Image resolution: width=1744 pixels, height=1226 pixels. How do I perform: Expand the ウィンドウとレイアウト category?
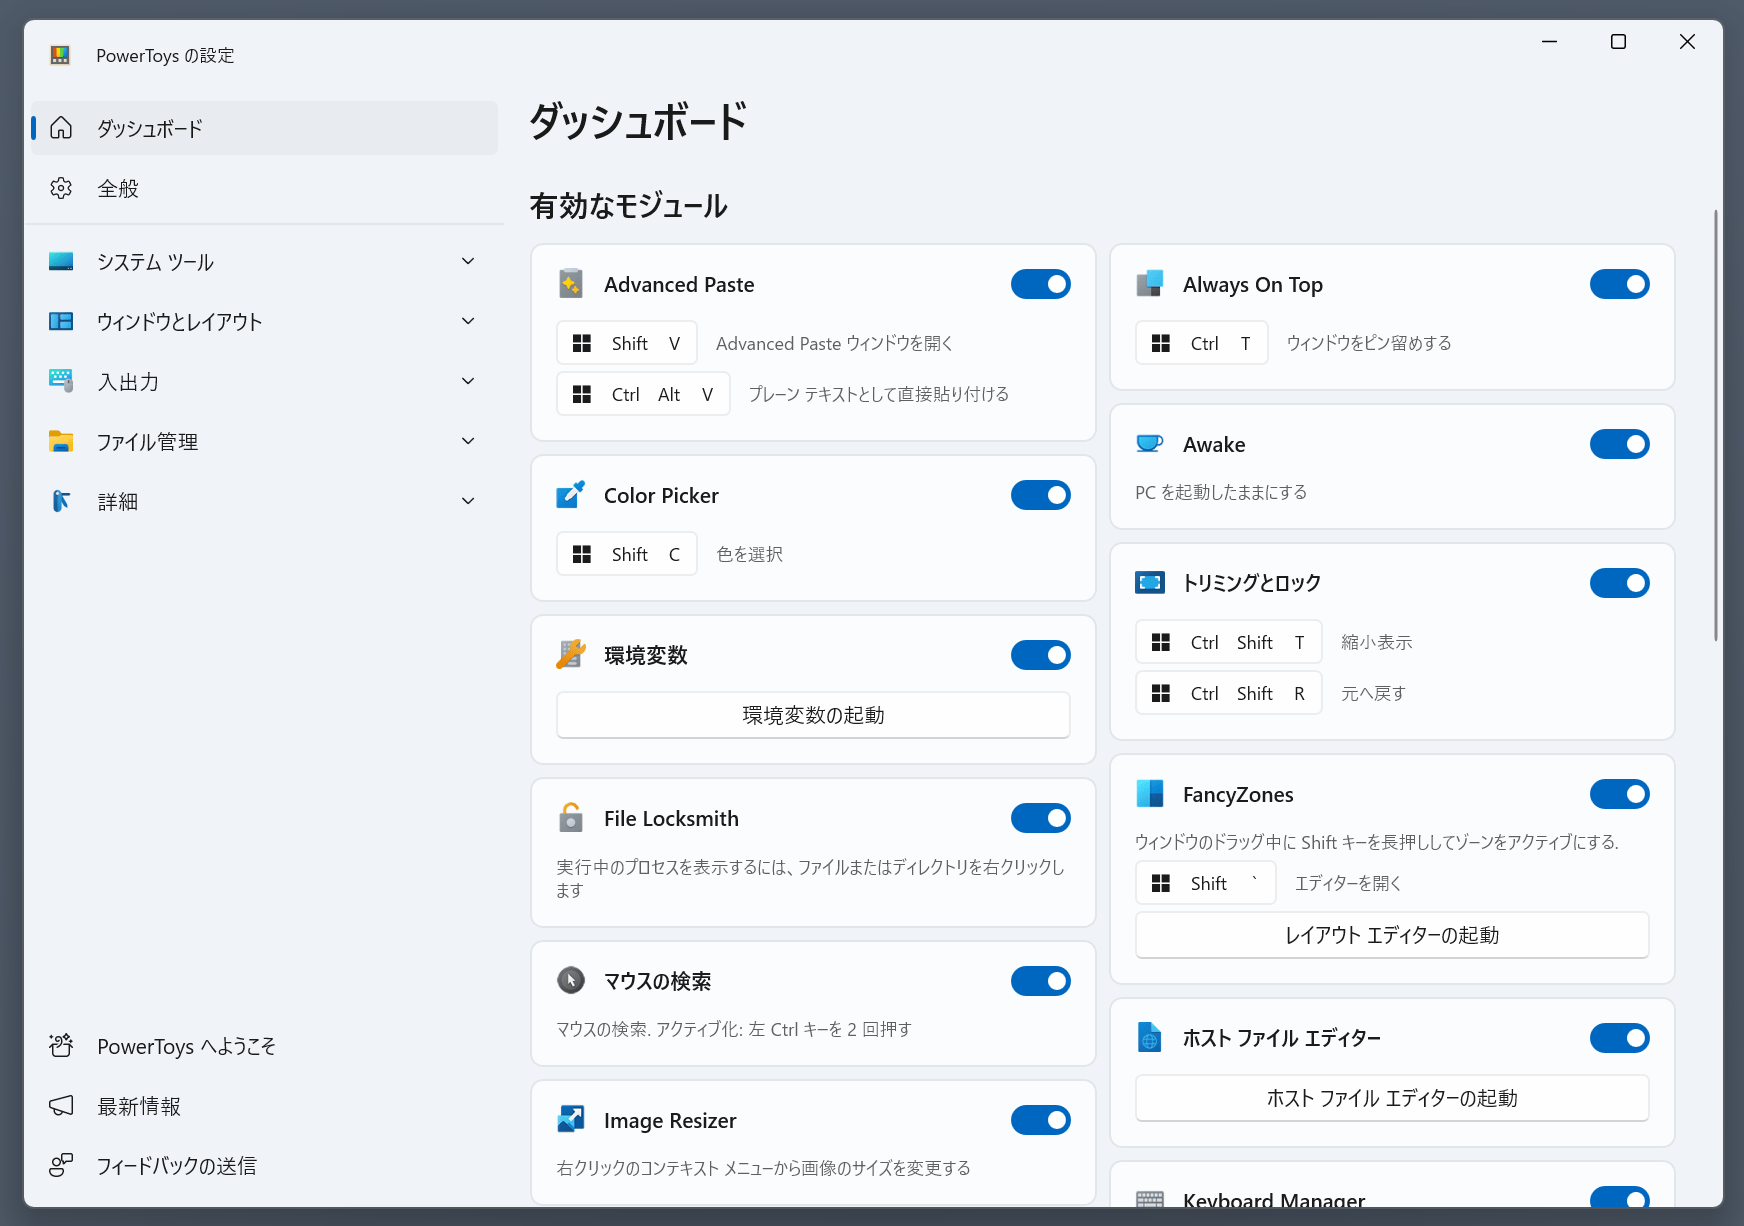pos(263,321)
